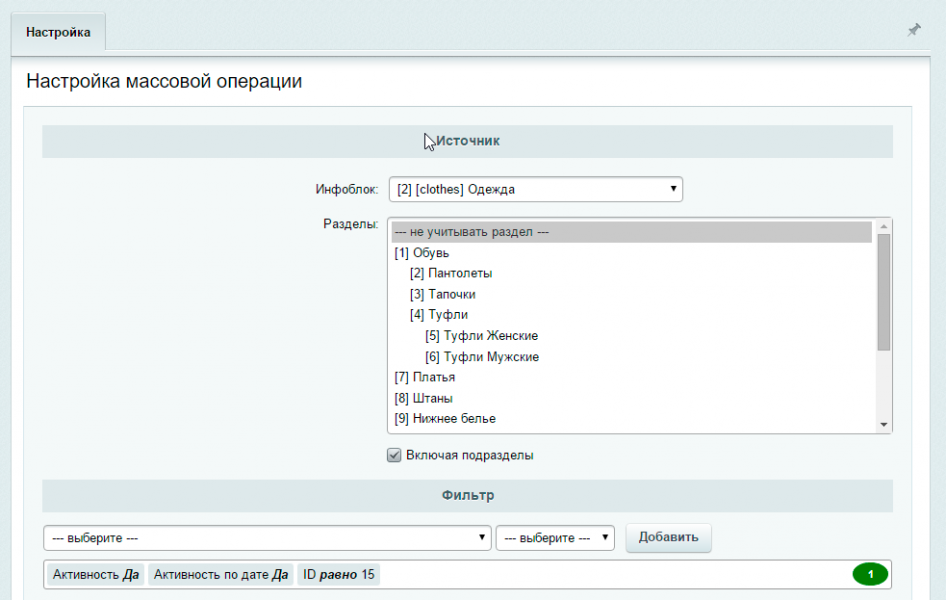
Task: Open the small filter condition dropdown
Action: click(x=555, y=538)
